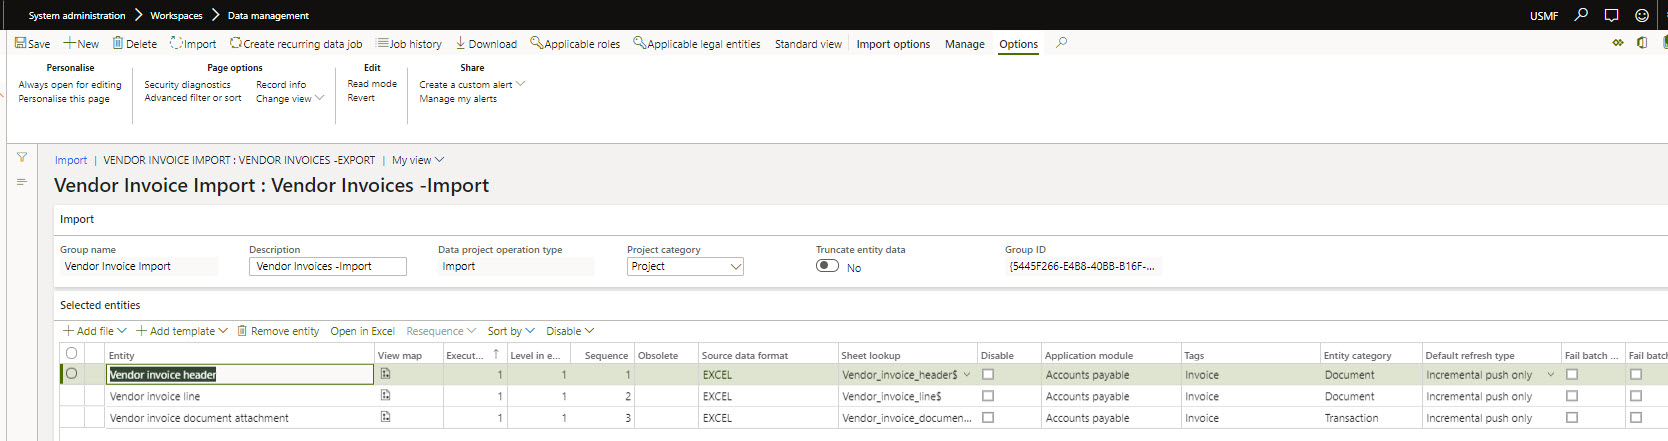Click Read mode
The image size is (1668, 441).
click(x=372, y=84)
